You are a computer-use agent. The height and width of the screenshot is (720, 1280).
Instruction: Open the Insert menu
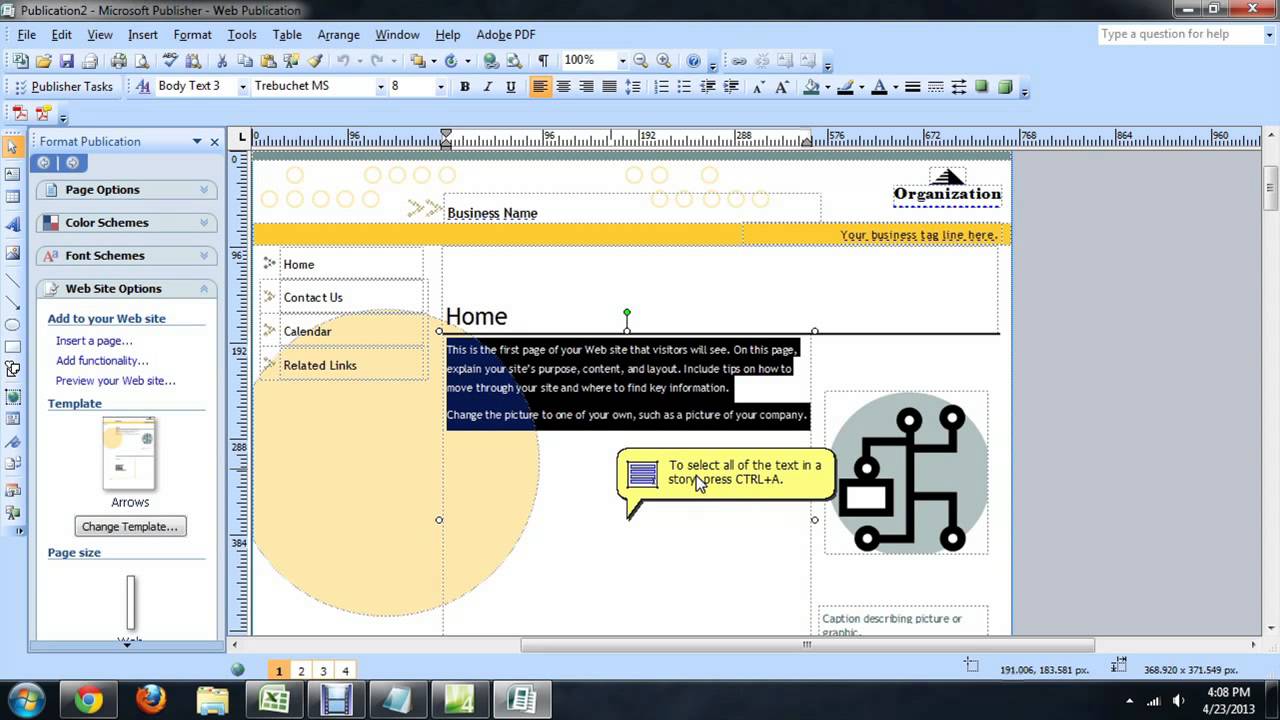pyautogui.click(x=143, y=35)
